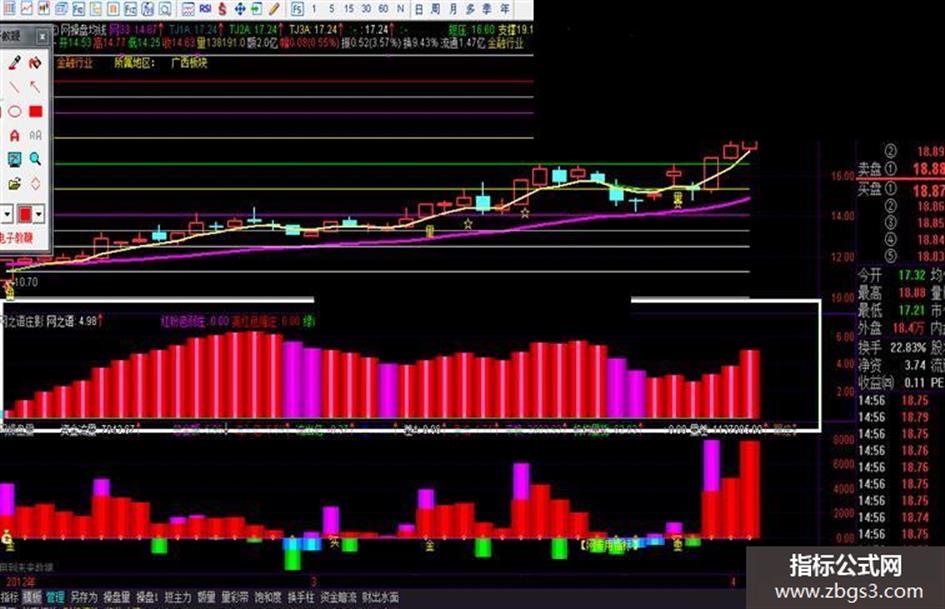The height and width of the screenshot is (609, 945).
Task: Click the wave indicator icon before RSI
Action: (188, 8)
